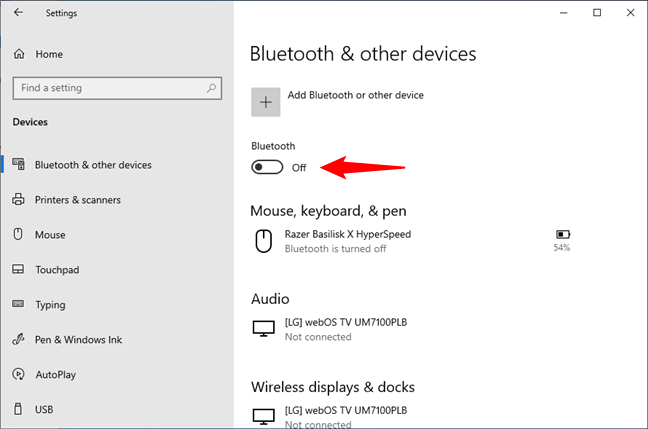Click the Home house icon
This screenshot has width=648, height=429.
(x=19, y=54)
